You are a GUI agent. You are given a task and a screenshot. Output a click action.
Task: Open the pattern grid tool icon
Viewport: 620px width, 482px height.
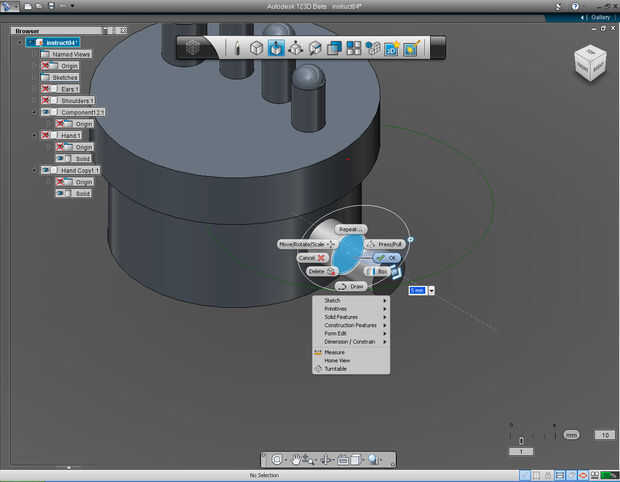pyautogui.click(x=353, y=48)
